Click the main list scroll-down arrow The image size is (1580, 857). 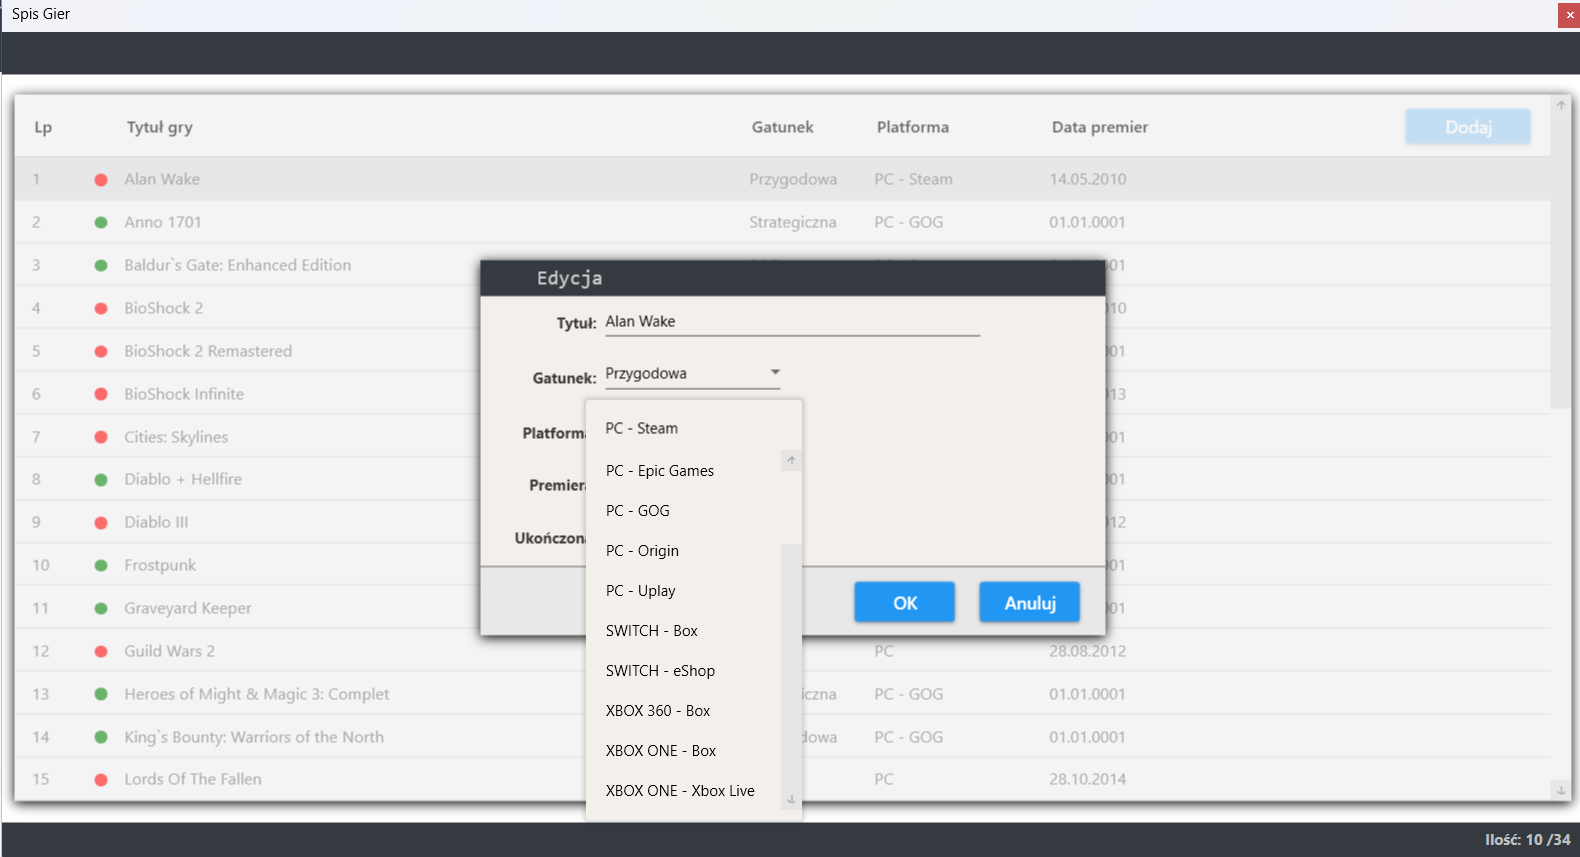point(1560,790)
